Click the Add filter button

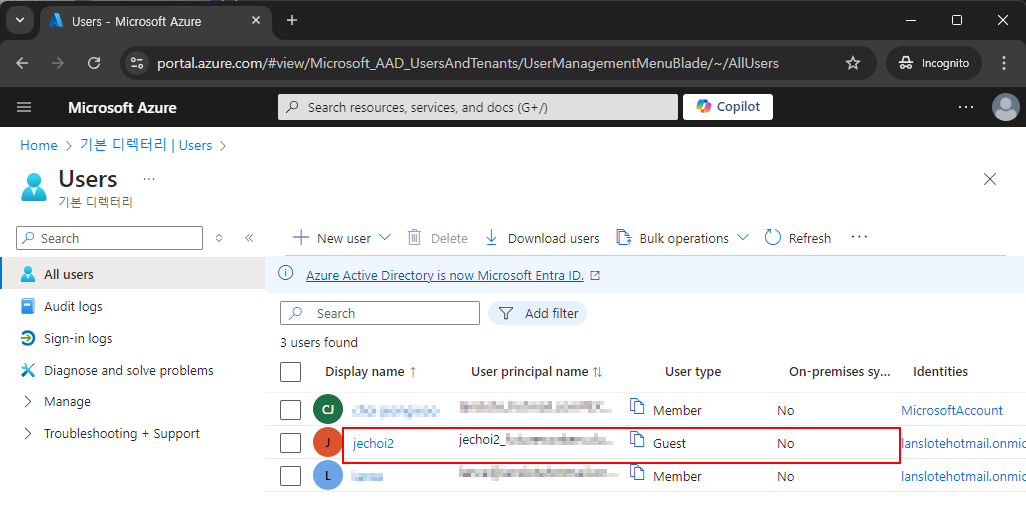[x=537, y=314]
